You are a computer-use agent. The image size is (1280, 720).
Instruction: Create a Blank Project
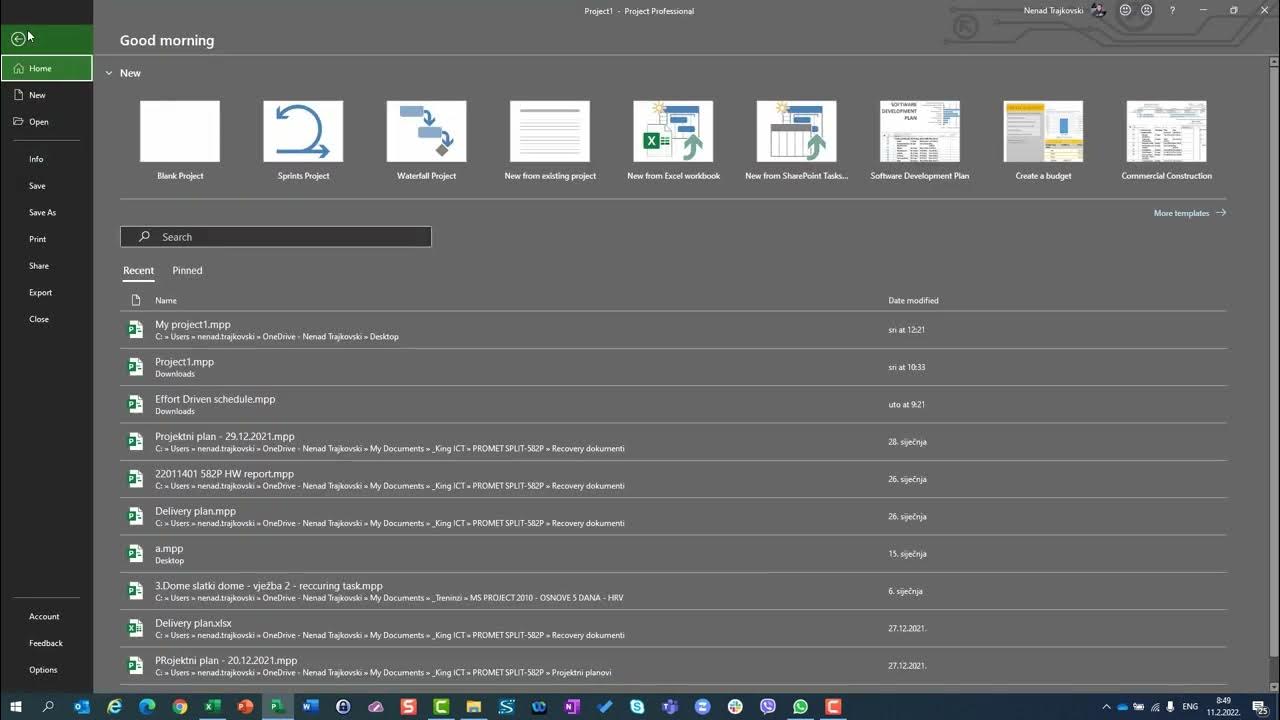[180, 140]
